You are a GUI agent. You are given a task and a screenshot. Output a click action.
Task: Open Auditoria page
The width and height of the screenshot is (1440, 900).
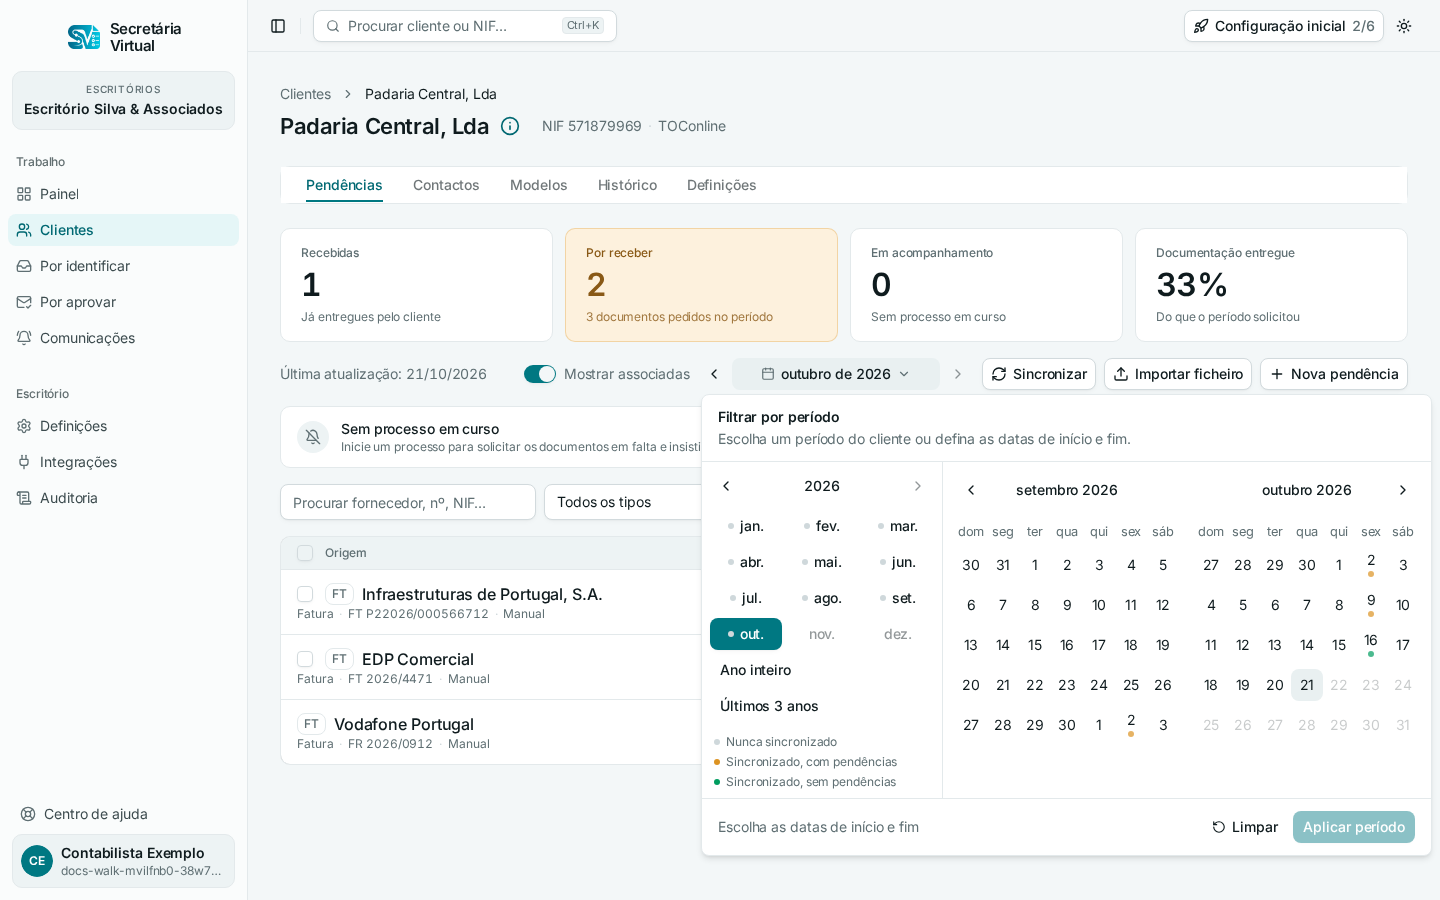123,498
